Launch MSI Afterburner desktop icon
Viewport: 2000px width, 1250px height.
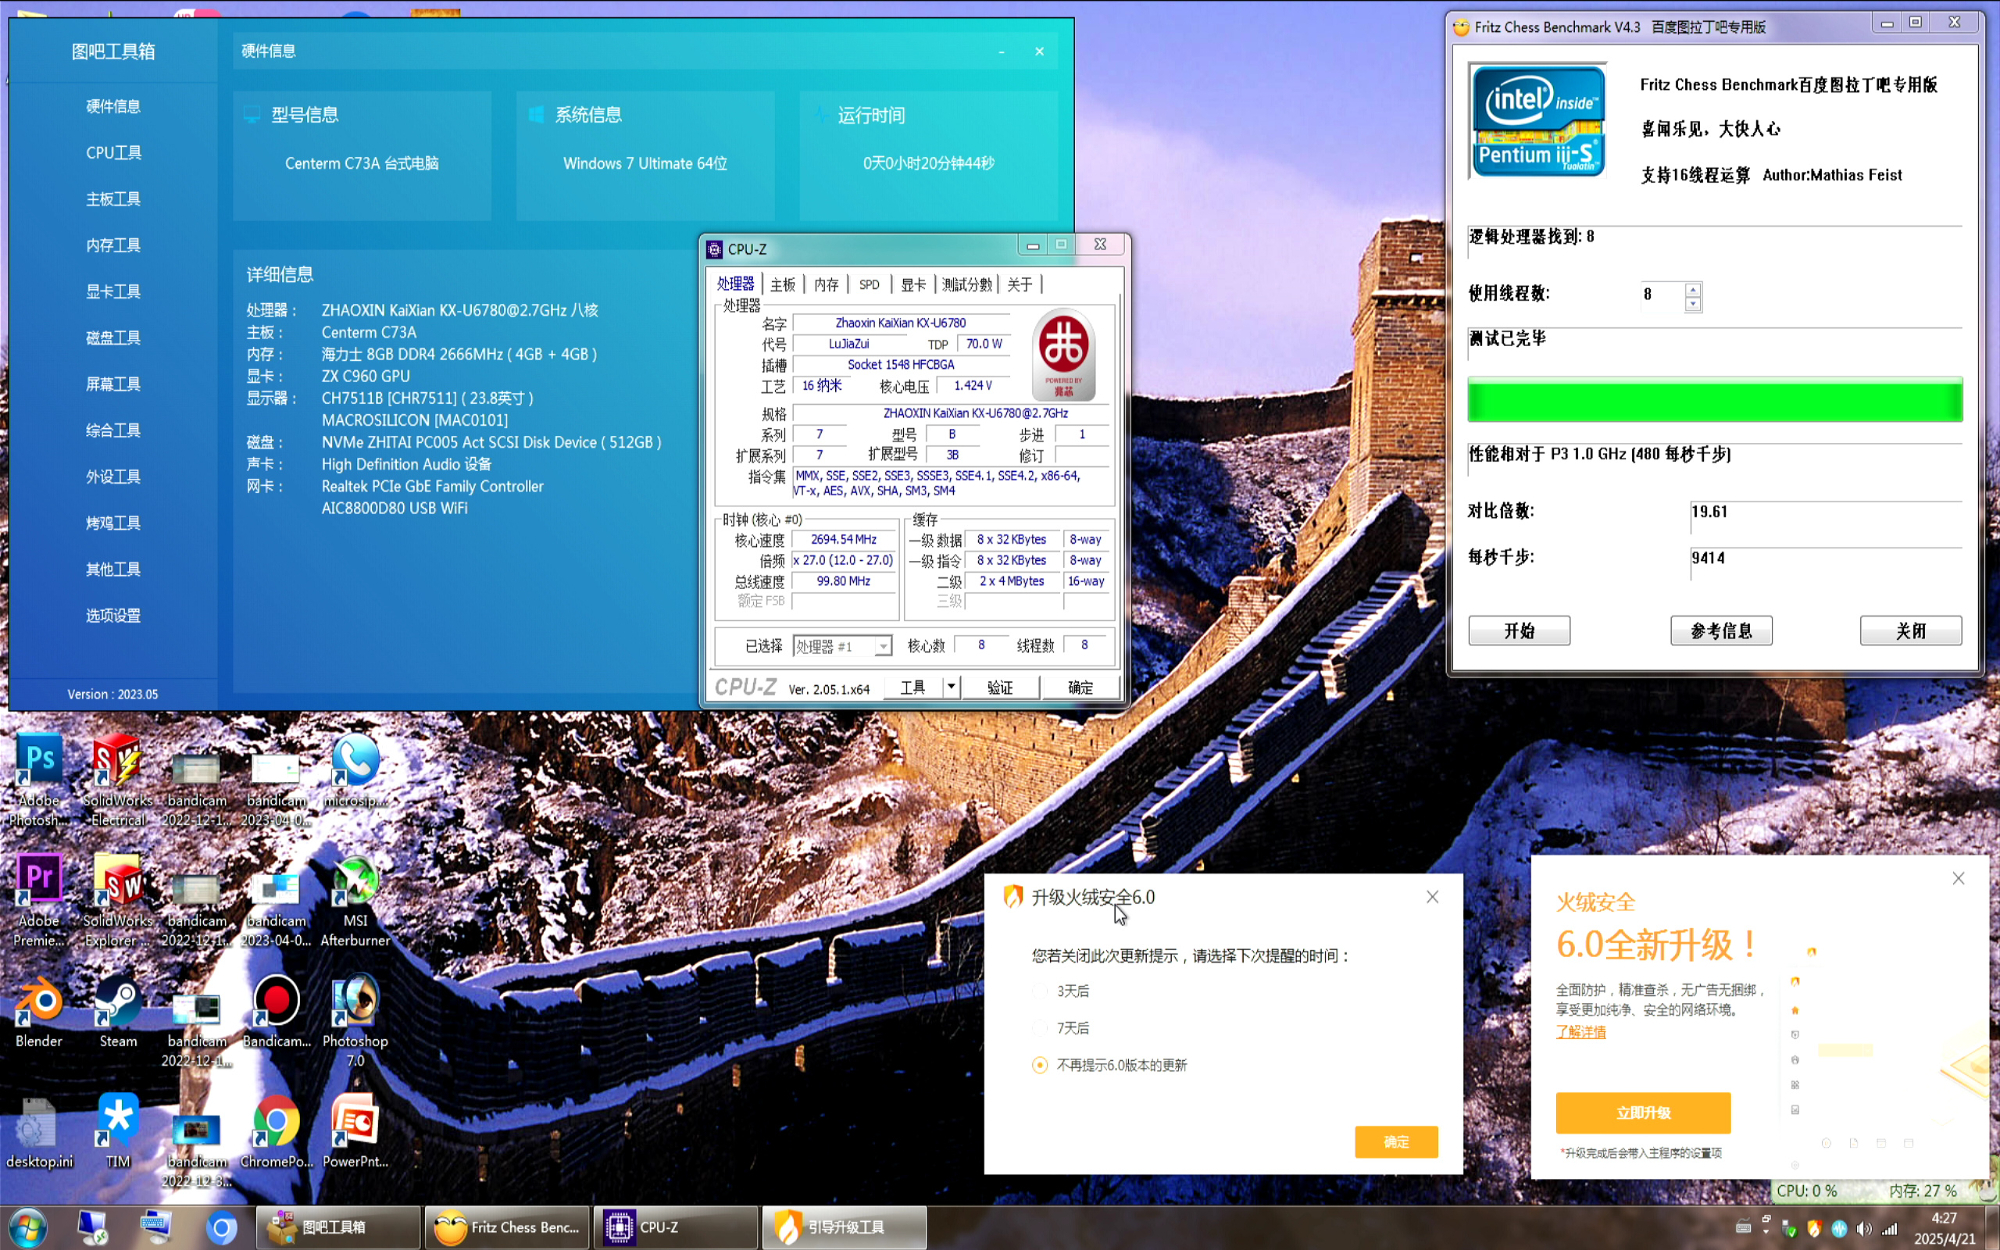click(x=355, y=900)
